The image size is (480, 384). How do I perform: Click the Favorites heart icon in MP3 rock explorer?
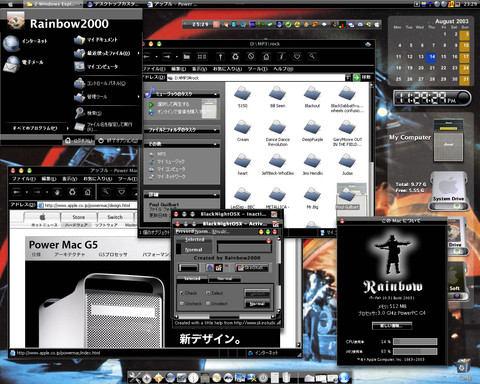pyautogui.click(x=297, y=57)
